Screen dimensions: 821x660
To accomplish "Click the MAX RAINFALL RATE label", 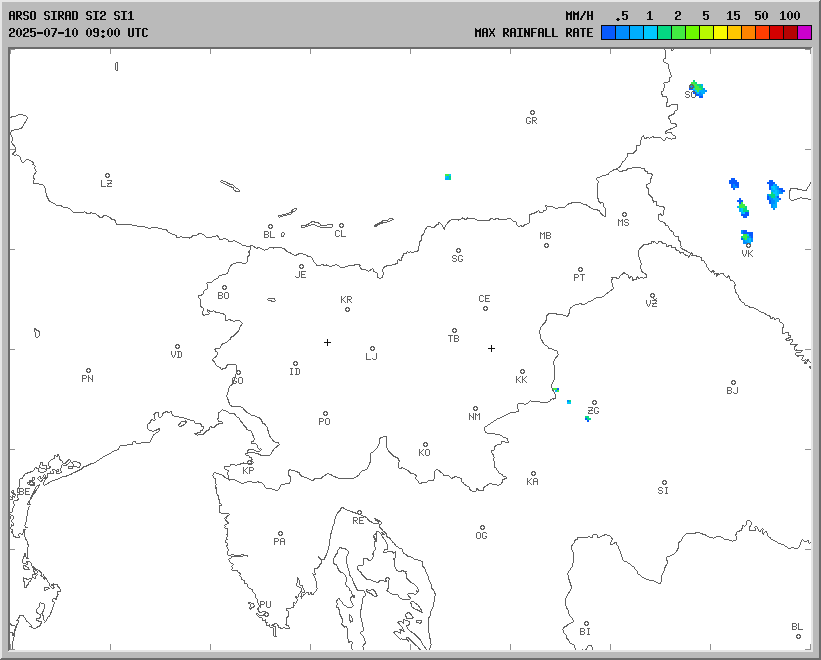I will [x=534, y=32].
